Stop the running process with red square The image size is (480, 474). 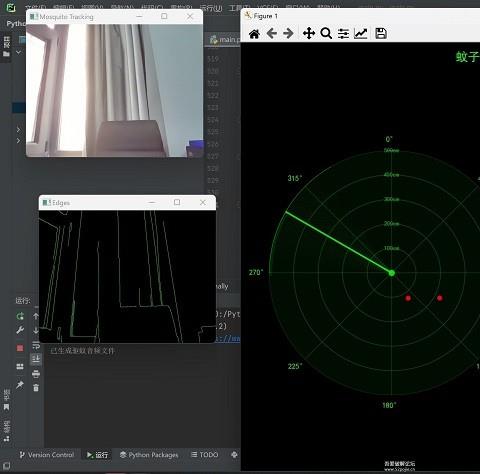20,348
